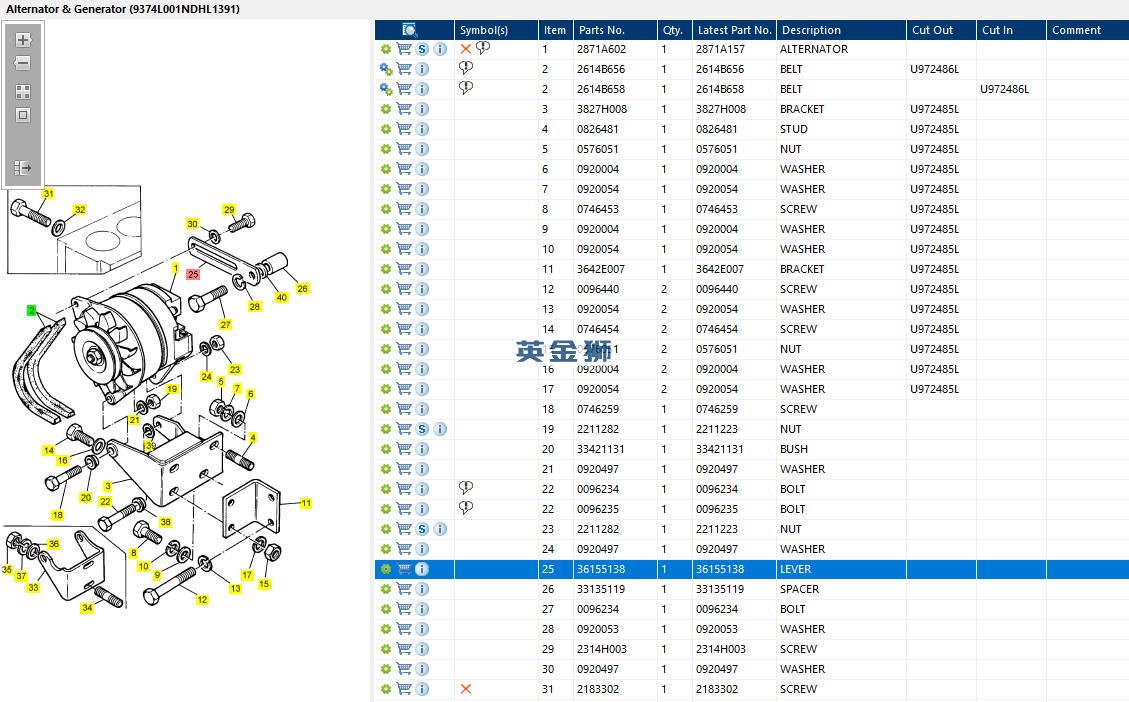The width and height of the screenshot is (1129, 702).
Task: Click part number 33421131
Action: (x=601, y=449)
